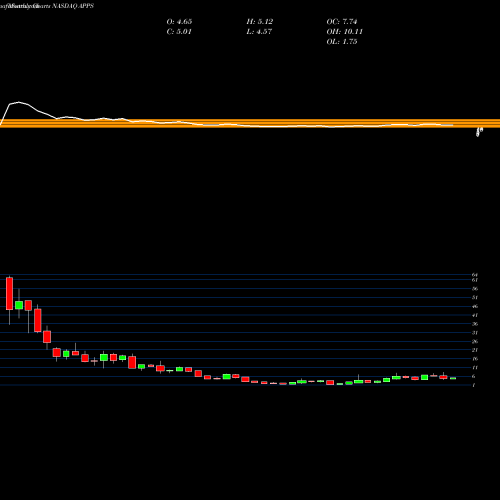Click the NASDAQ APPS chart title
The width and height of the screenshot is (500, 500).
click(72, 6)
